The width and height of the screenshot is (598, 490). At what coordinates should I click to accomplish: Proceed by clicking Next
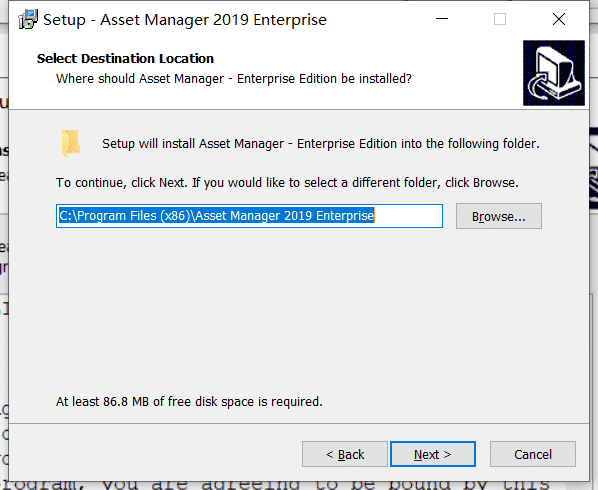pos(433,454)
